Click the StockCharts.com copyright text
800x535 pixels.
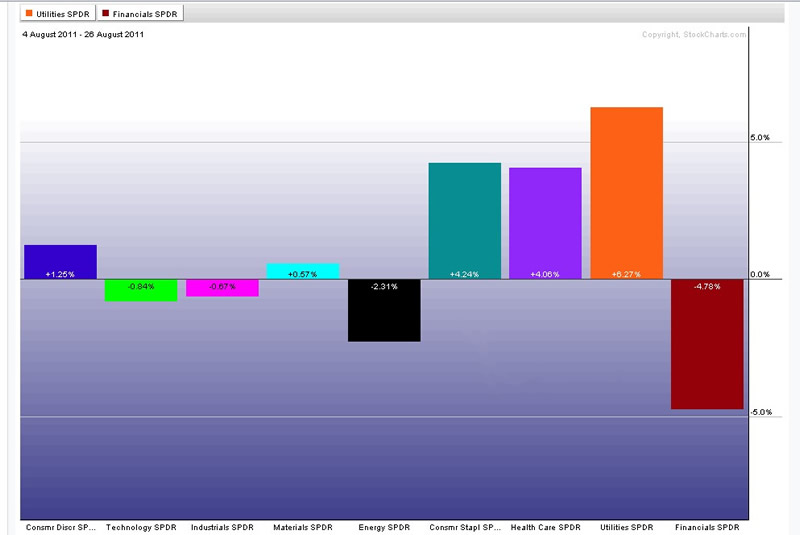click(693, 35)
